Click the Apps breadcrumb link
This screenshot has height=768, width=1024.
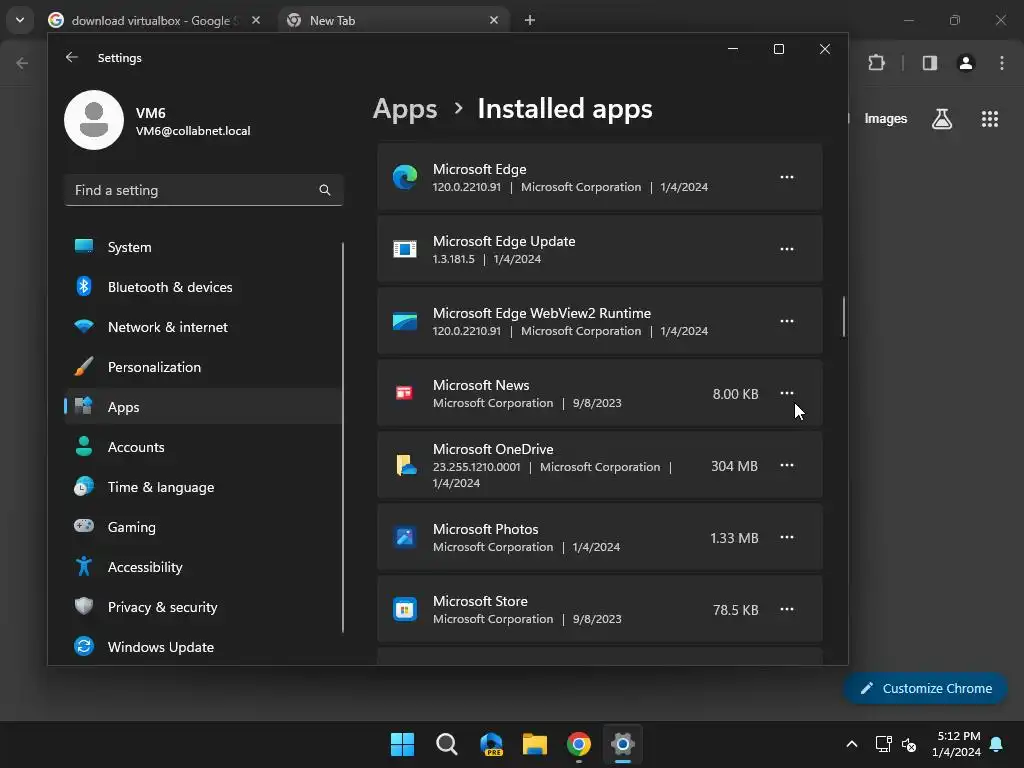[405, 108]
